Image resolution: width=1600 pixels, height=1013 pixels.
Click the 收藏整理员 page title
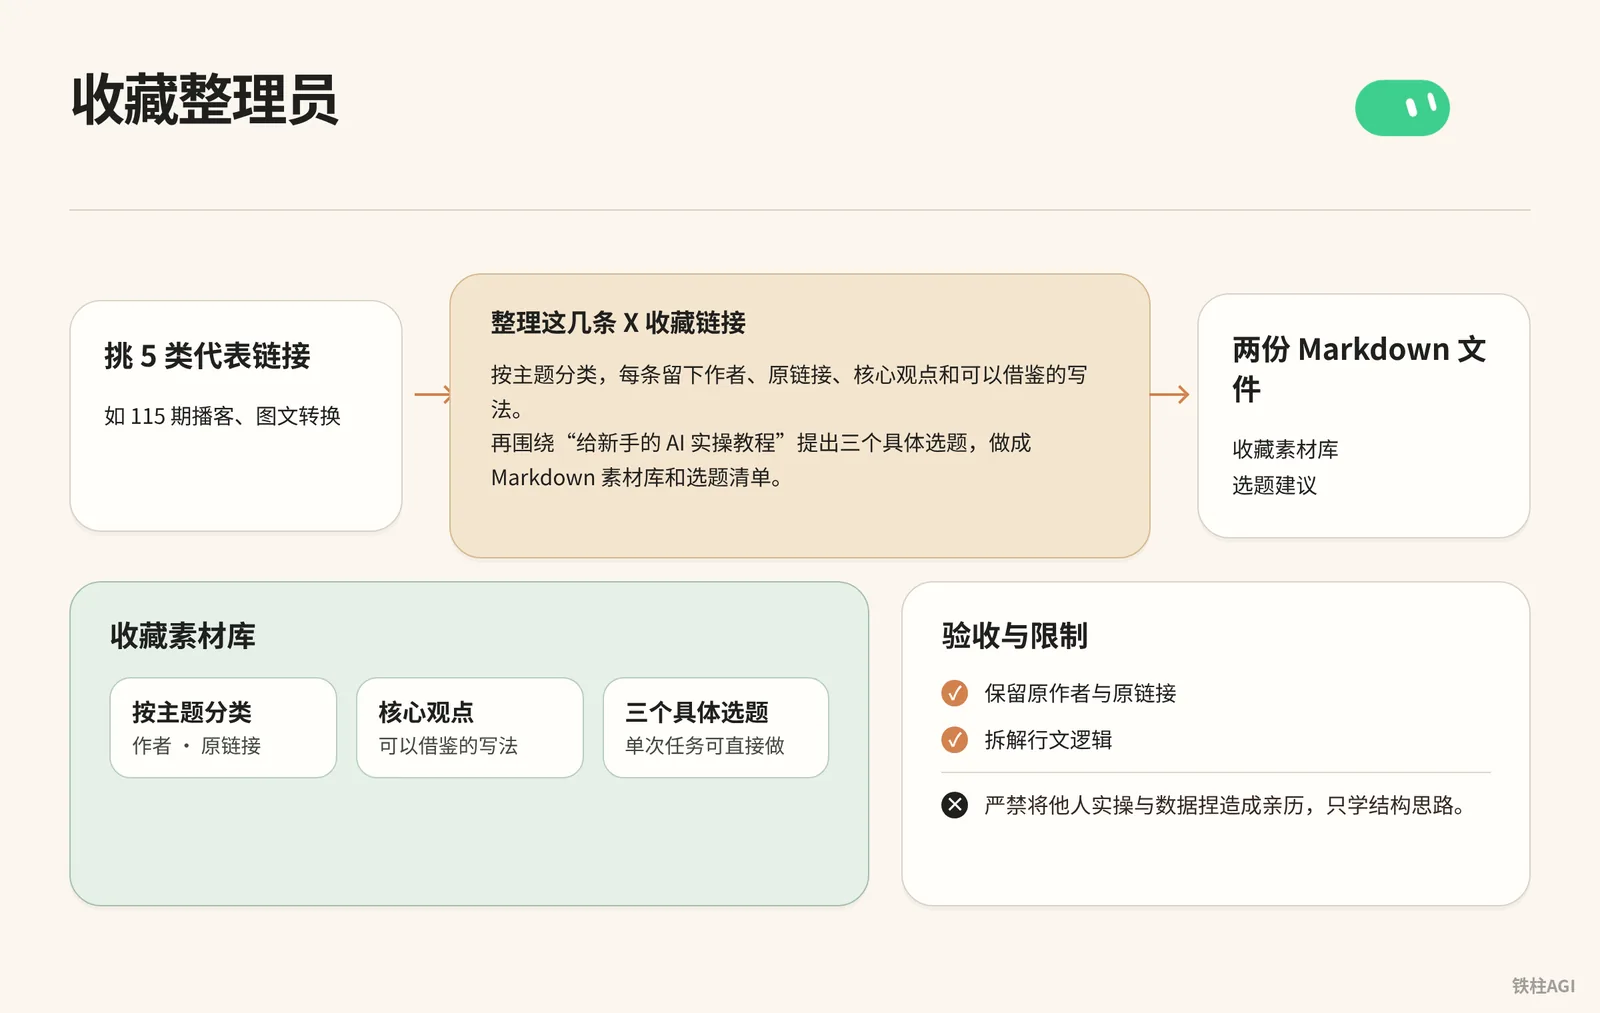point(205,100)
